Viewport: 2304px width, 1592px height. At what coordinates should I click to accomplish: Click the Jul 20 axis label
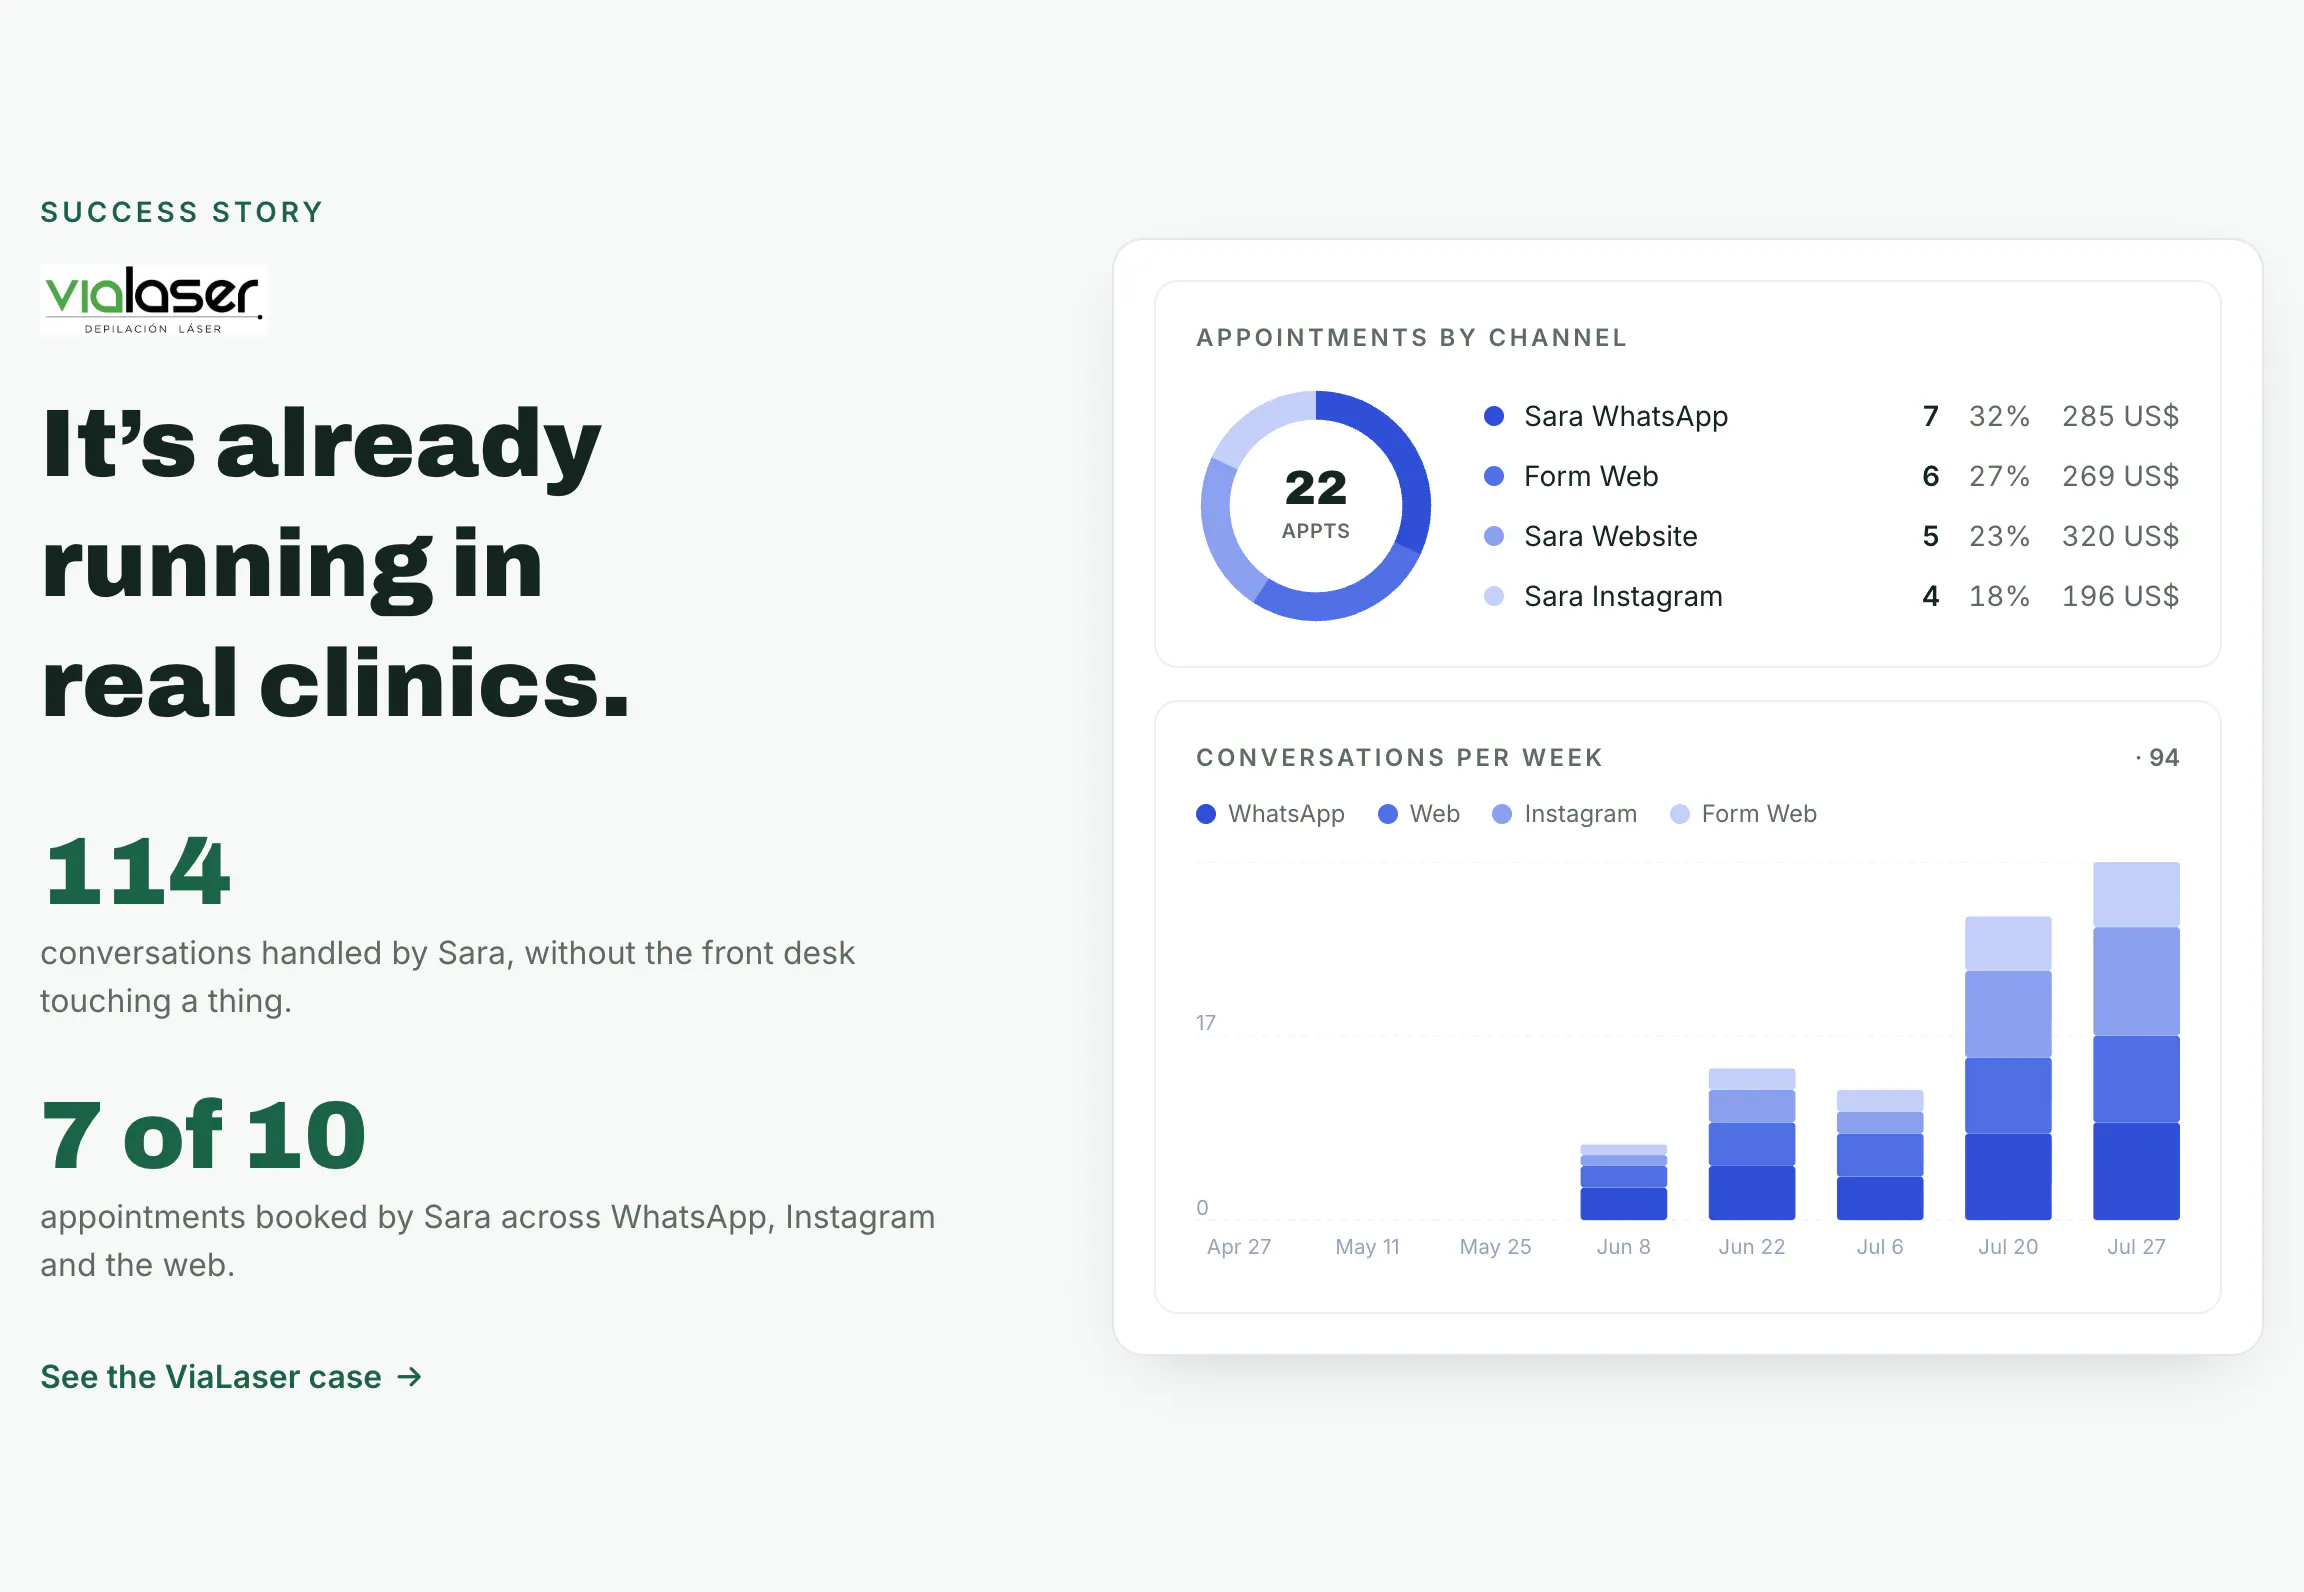(2008, 1247)
